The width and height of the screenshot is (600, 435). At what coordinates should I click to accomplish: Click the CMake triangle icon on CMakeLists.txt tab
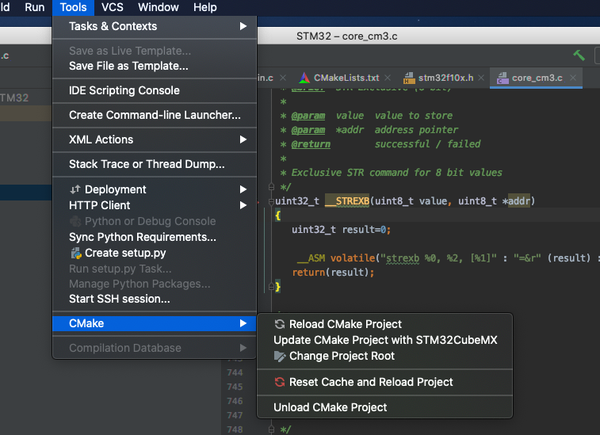point(304,78)
